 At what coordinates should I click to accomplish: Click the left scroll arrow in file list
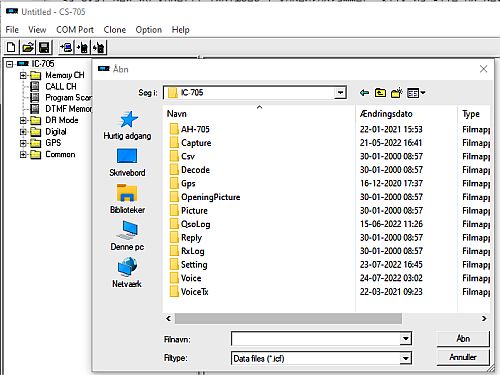point(169,318)
